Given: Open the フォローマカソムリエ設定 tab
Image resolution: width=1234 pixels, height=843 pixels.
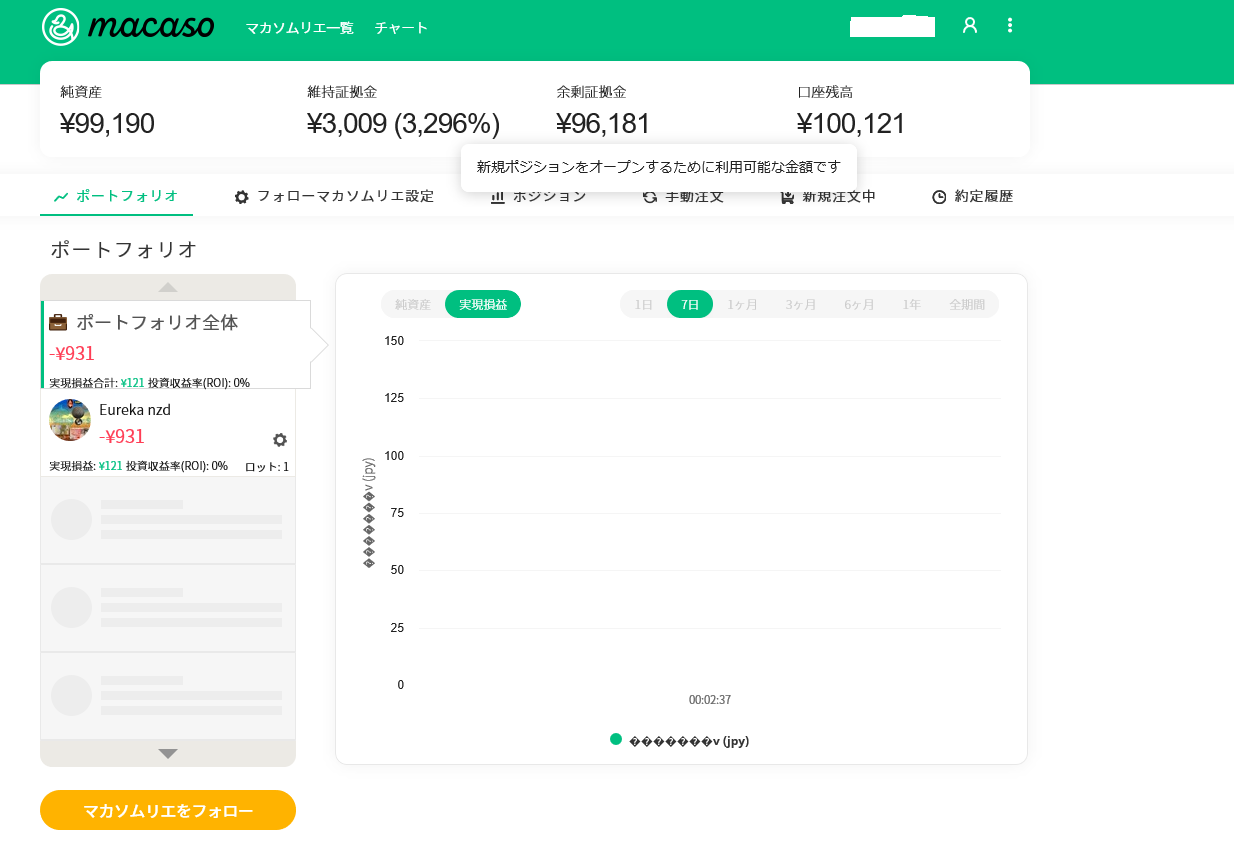Looking at the screenshot, I should [334, 197].
